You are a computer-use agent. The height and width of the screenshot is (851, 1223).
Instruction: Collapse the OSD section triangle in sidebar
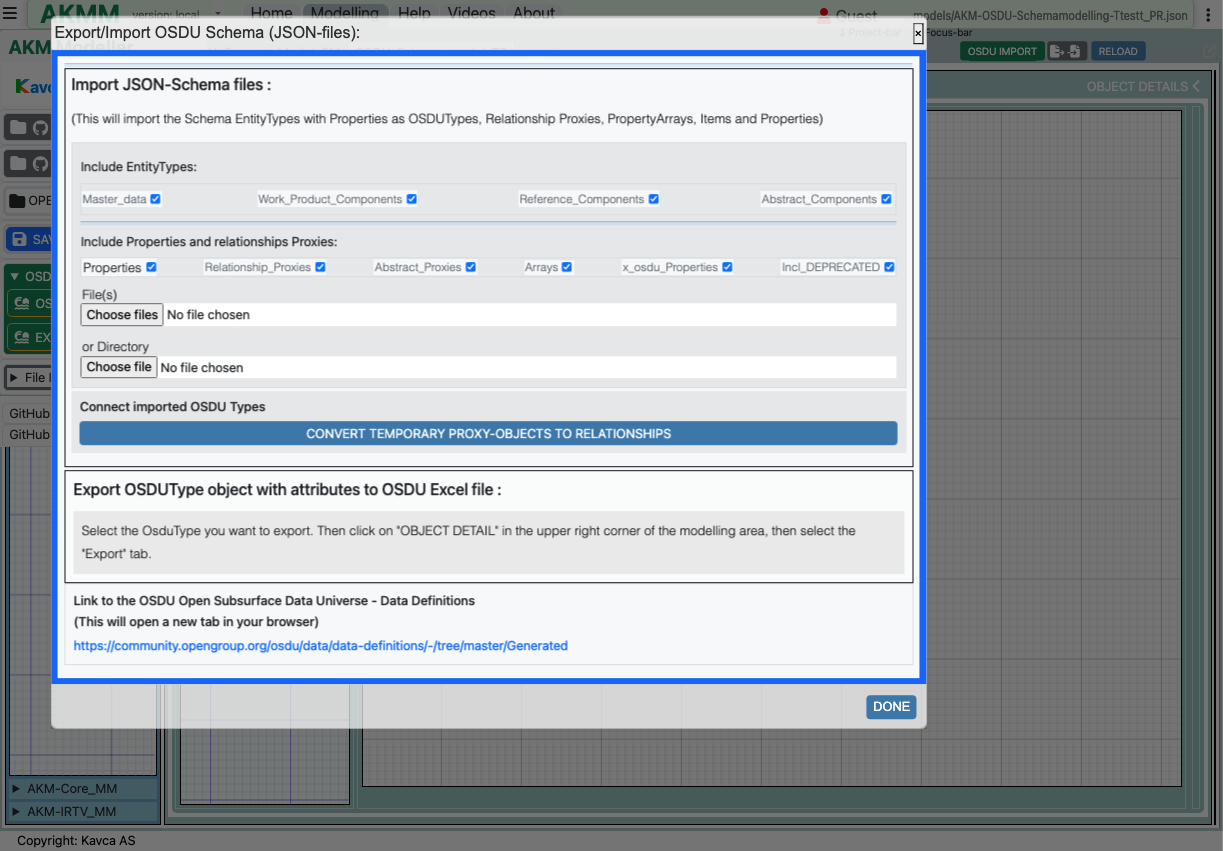[15, 277]
